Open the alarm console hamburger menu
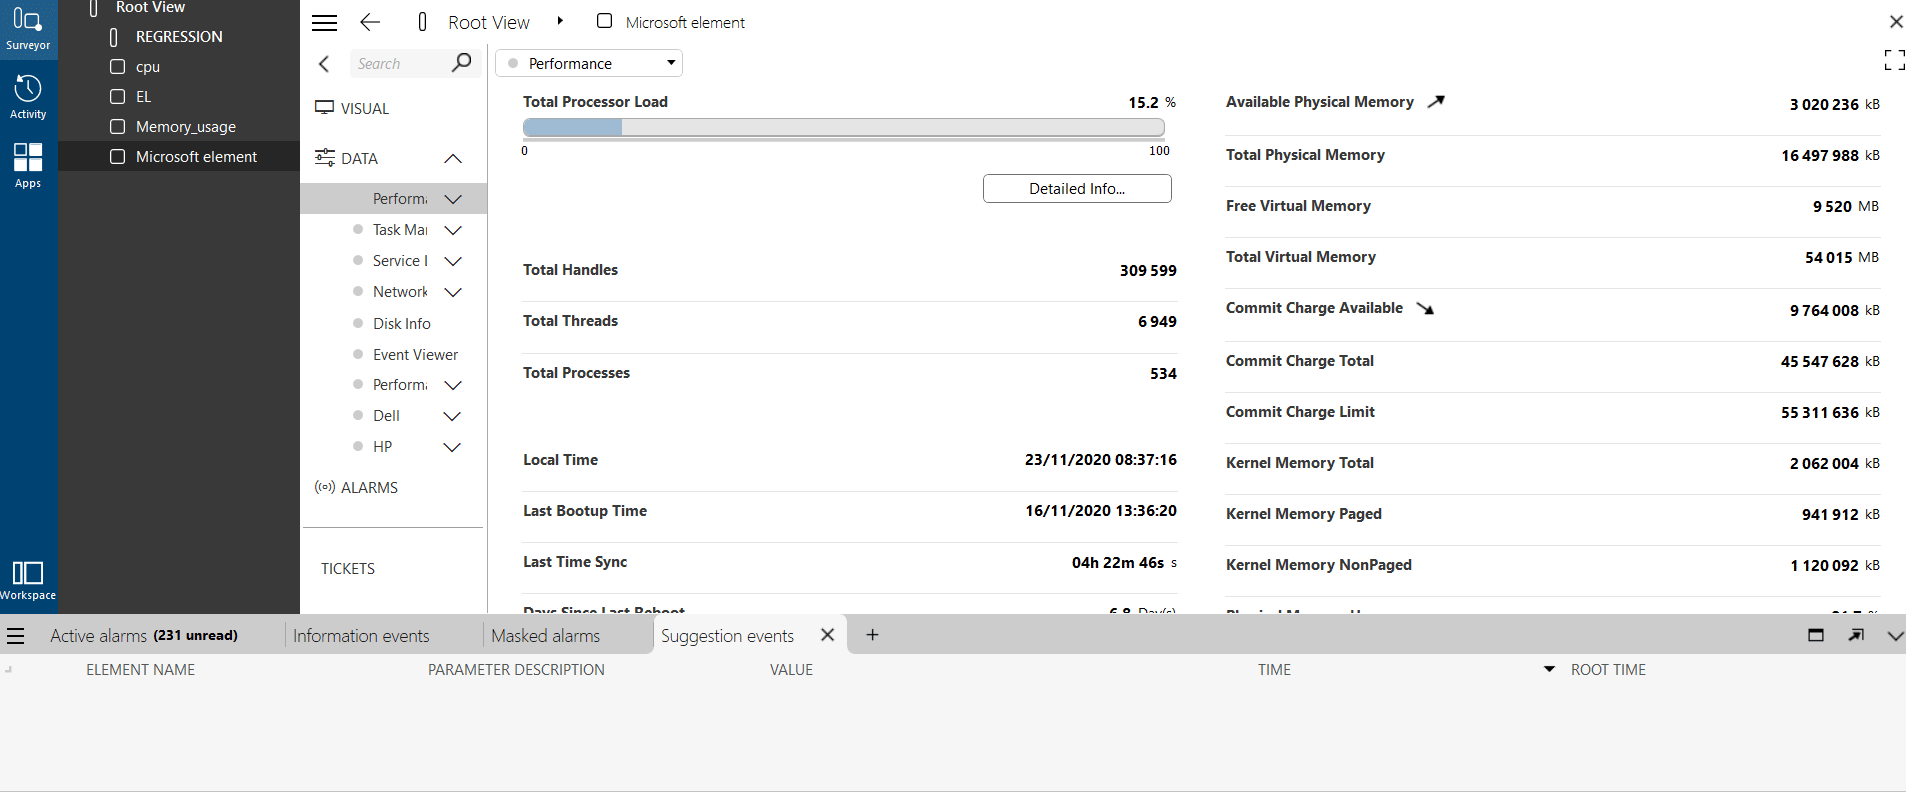The height and width of the screenshot is (792, 1906). click(15, 635)
